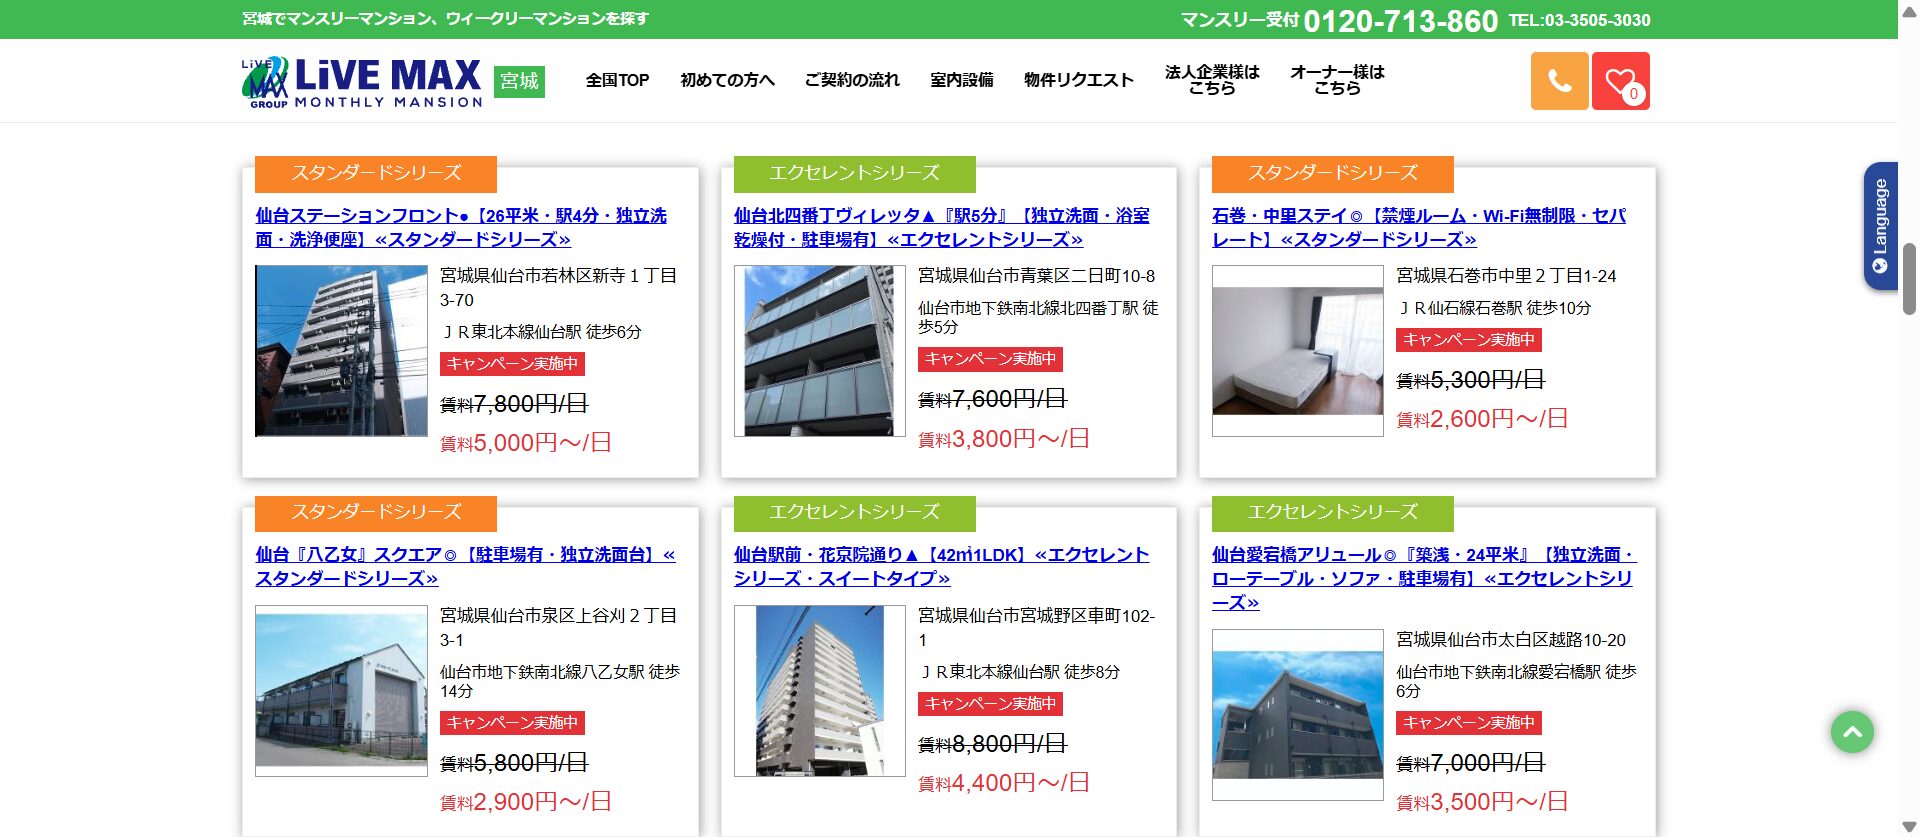
Task: Click address 宮城県仙台市青葉区二日町10-8
Action: (1037, 276)
